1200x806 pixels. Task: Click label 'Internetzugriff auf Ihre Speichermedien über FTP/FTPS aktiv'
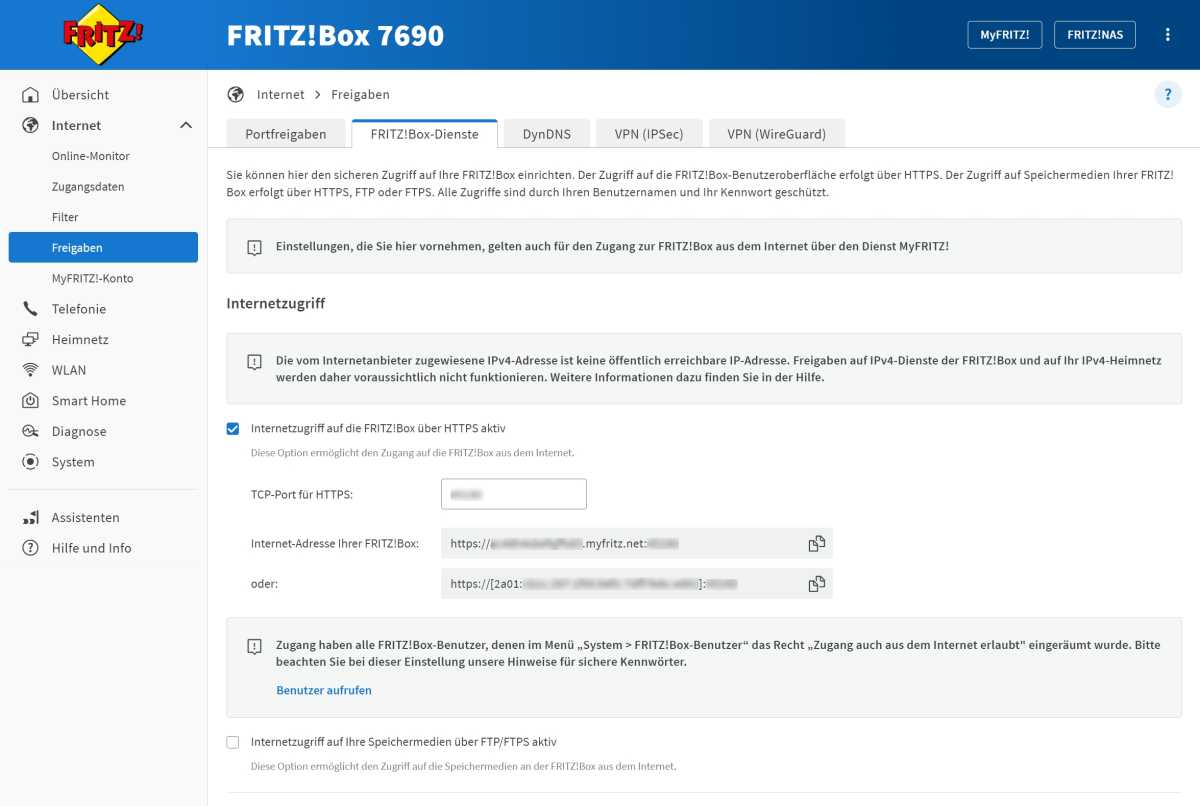(404, 743)
